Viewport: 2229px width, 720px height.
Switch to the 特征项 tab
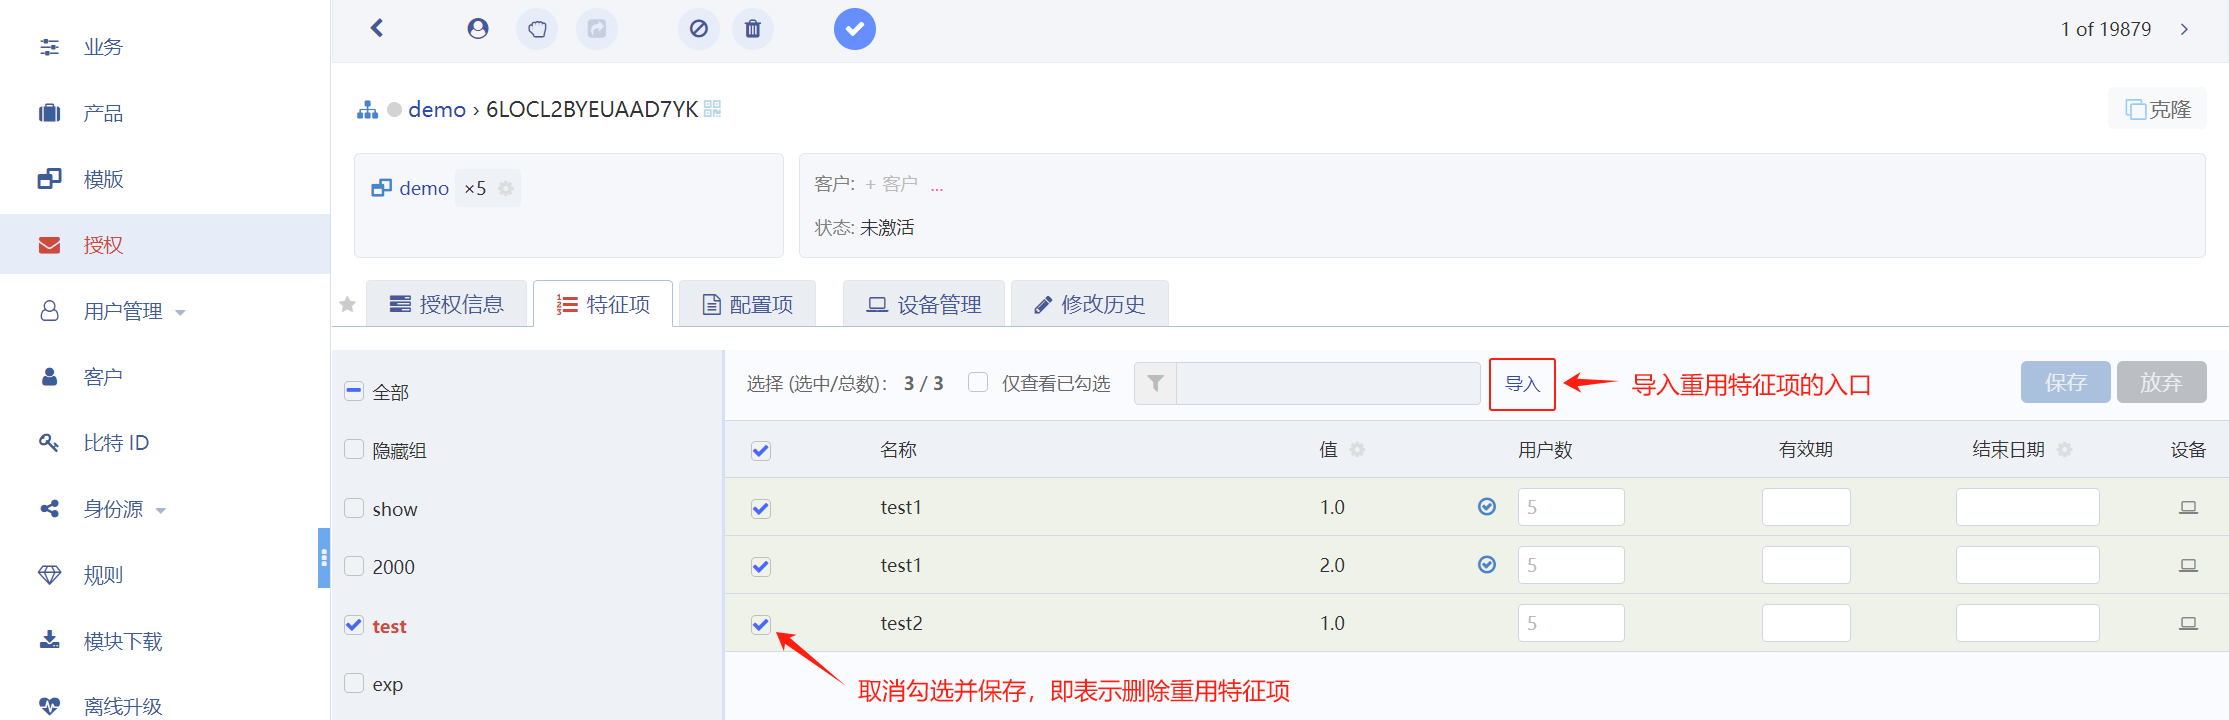coord(603,304)
